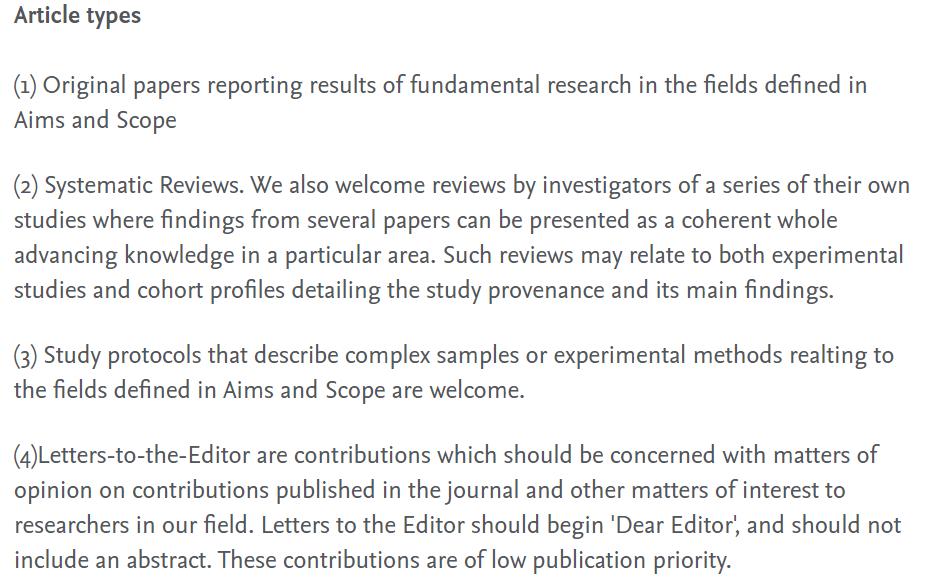Click "Aims and Scope" in item one

coord(95,120)
